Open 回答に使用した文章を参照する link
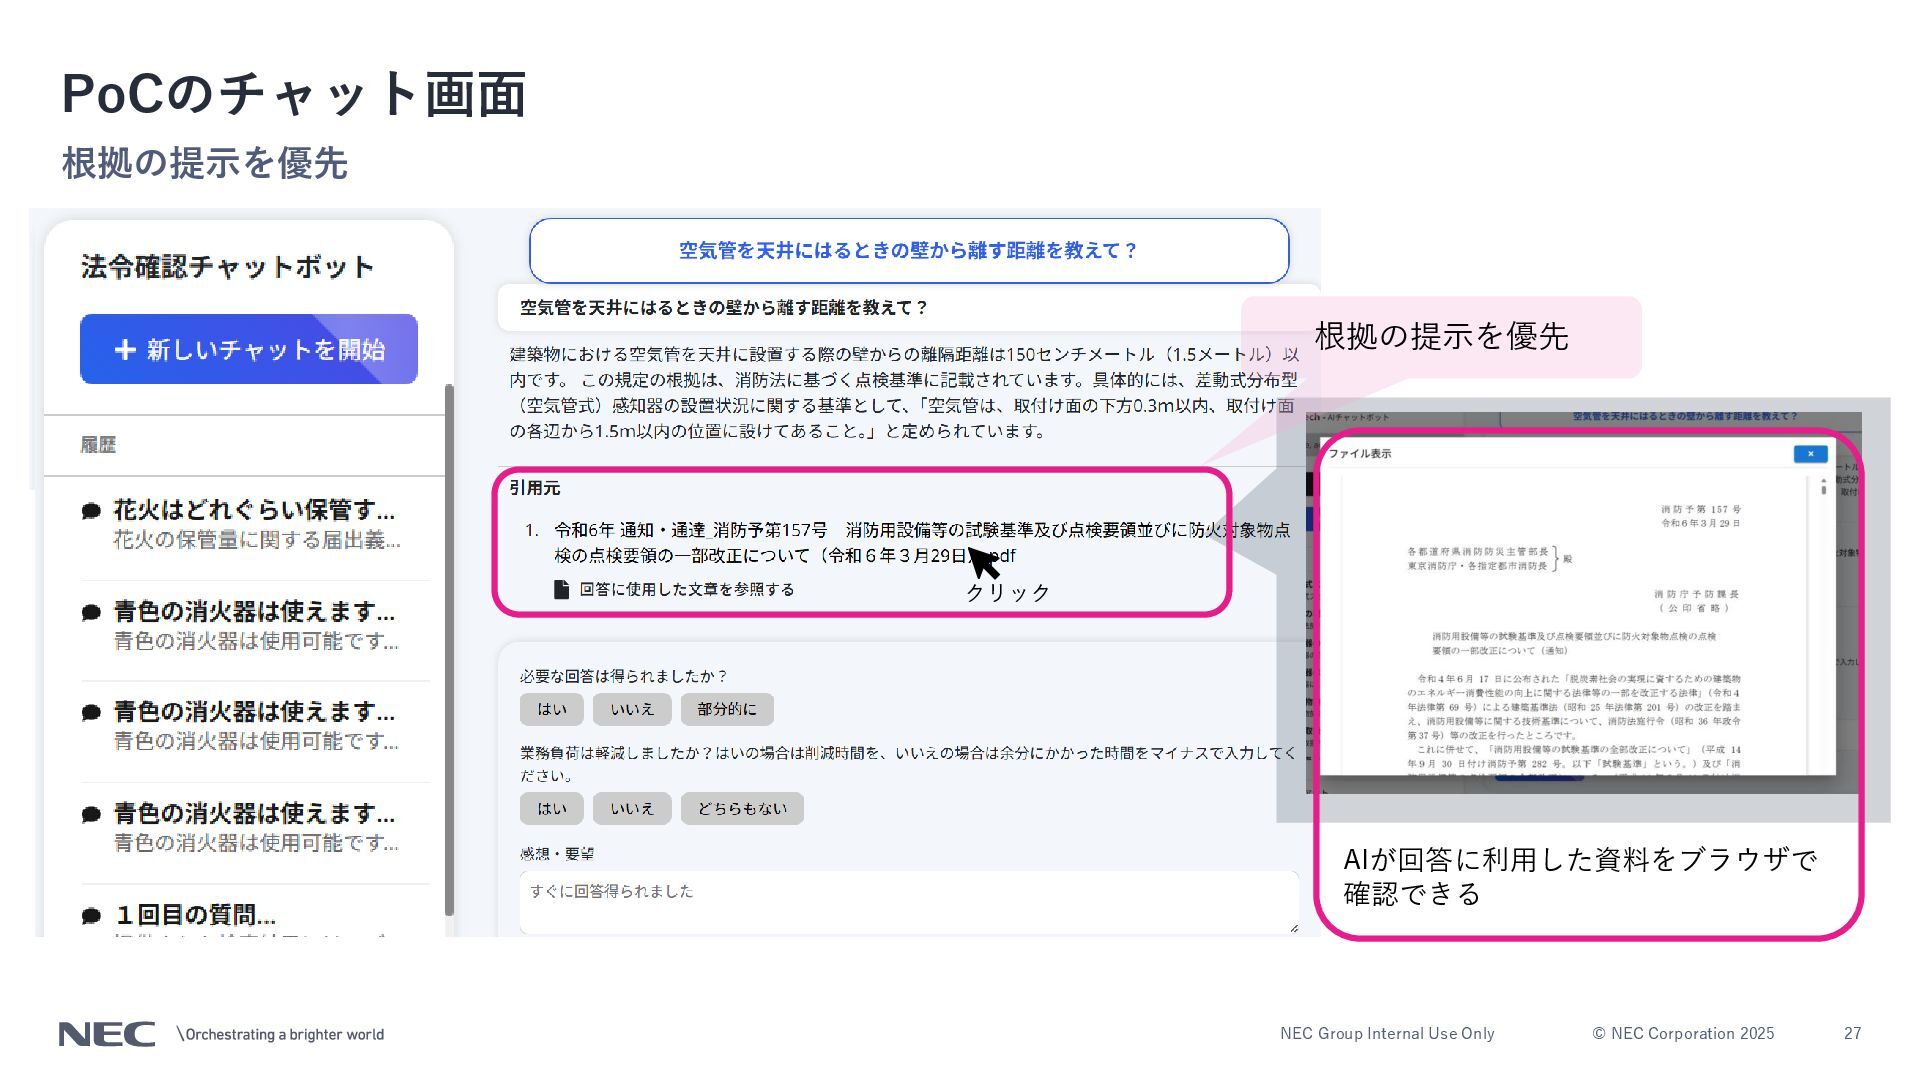Screen dimensions: 1920x1080 click(686, 590)
